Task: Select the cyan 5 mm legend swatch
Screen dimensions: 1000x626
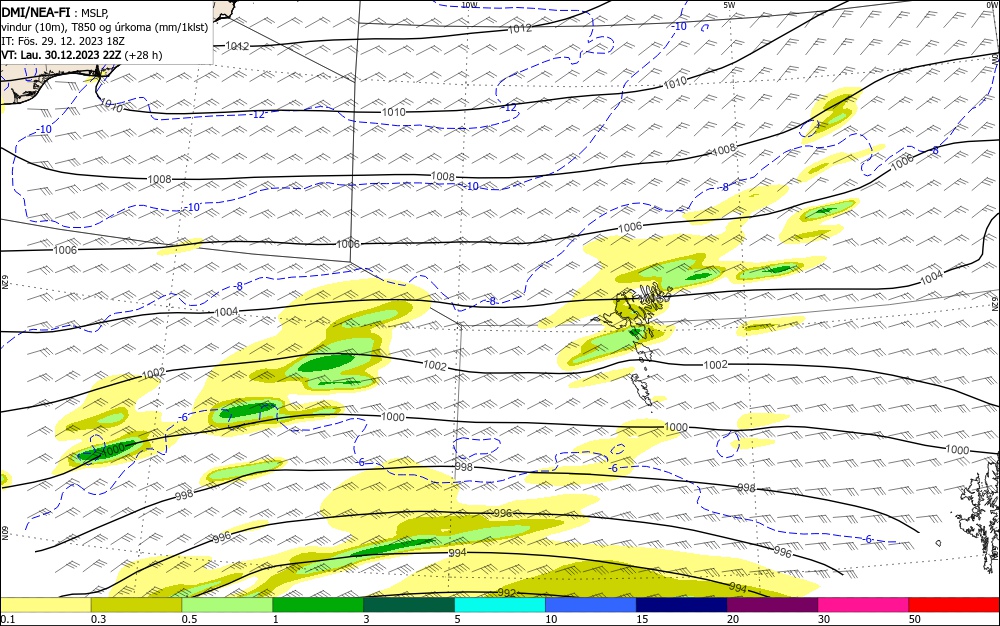Action: 500,605
